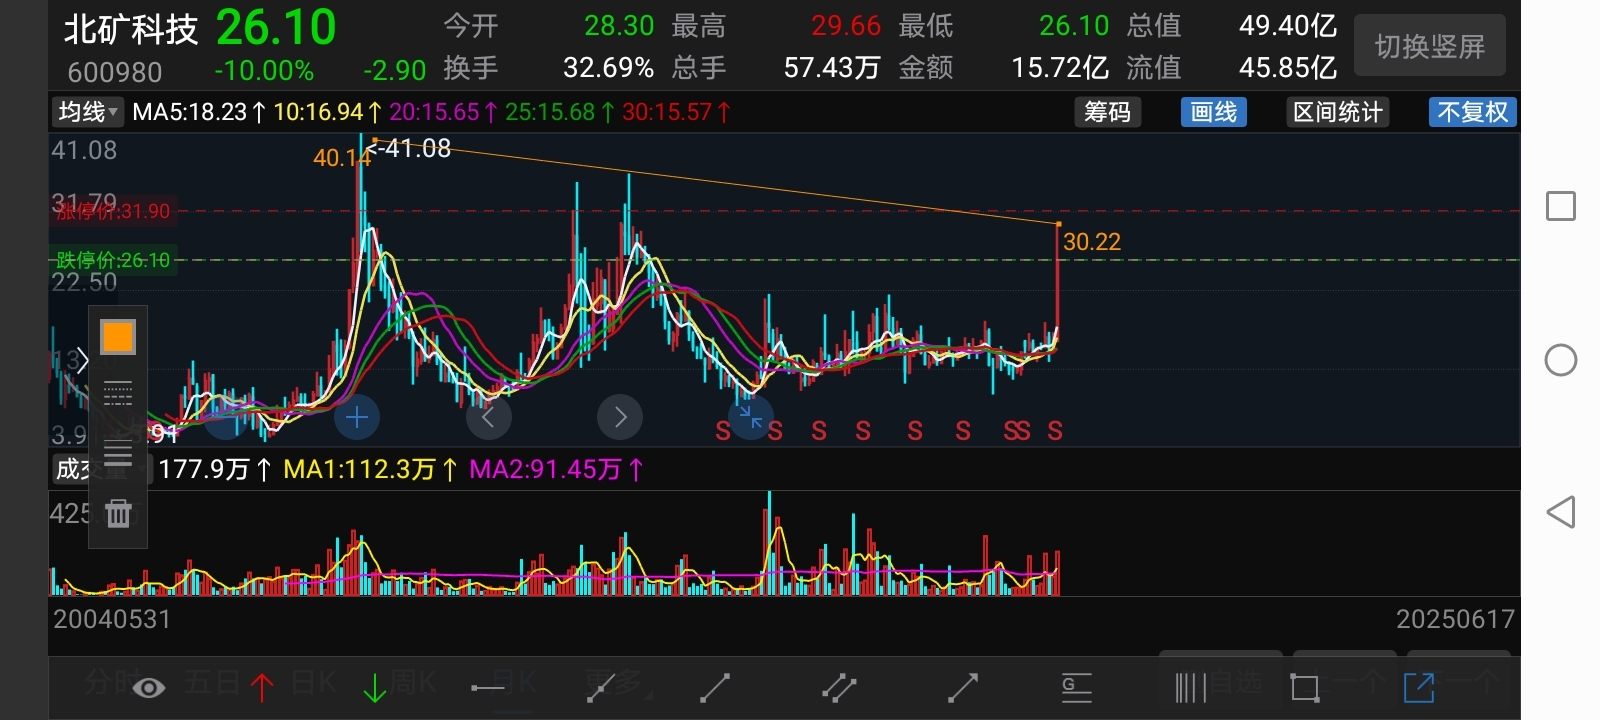Open the 筹码 chip distribution view
Viewport: 1600px width, 720px height.
(x=1108, y=112)
